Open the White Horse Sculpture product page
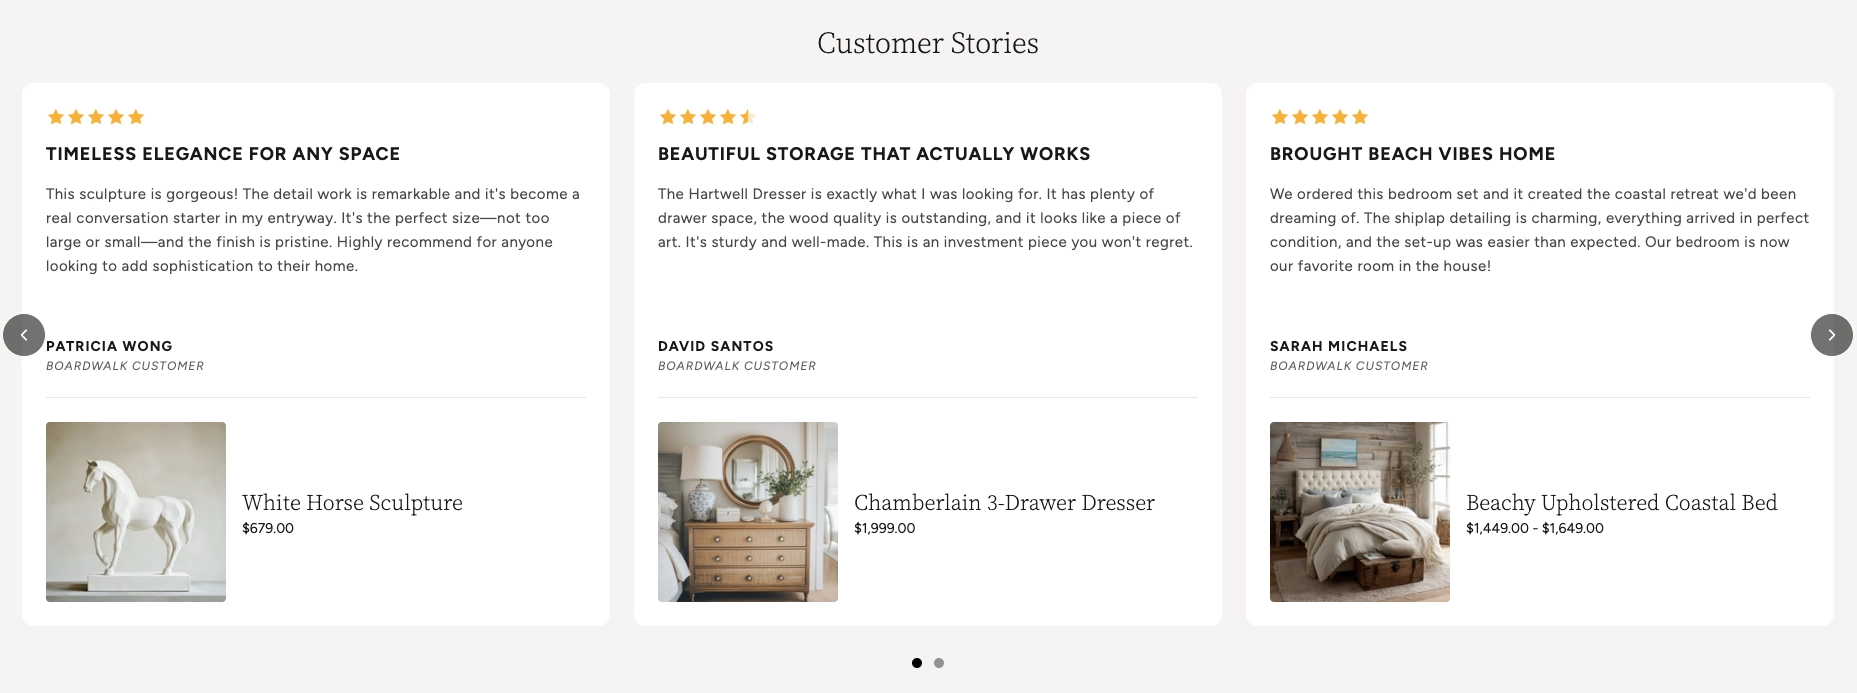Viewport: 1857px width, 693px height. [x=352, y=503]
